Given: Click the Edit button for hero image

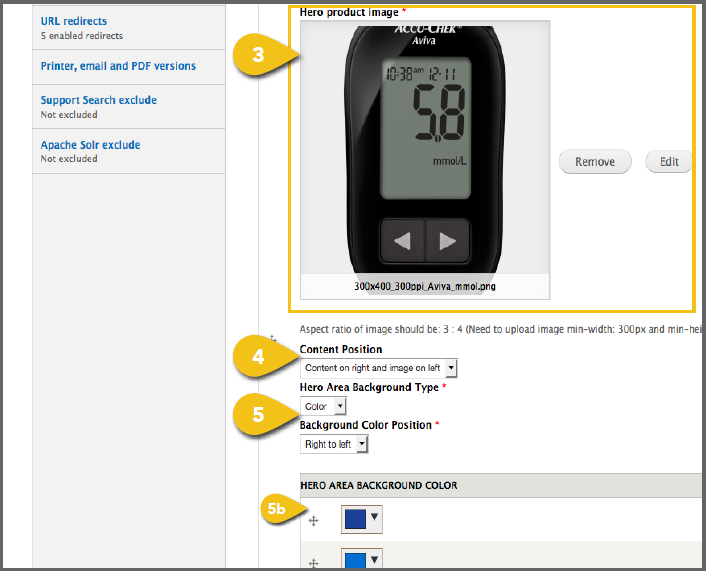Looking at the screenshot, I should tap(669, 162).
